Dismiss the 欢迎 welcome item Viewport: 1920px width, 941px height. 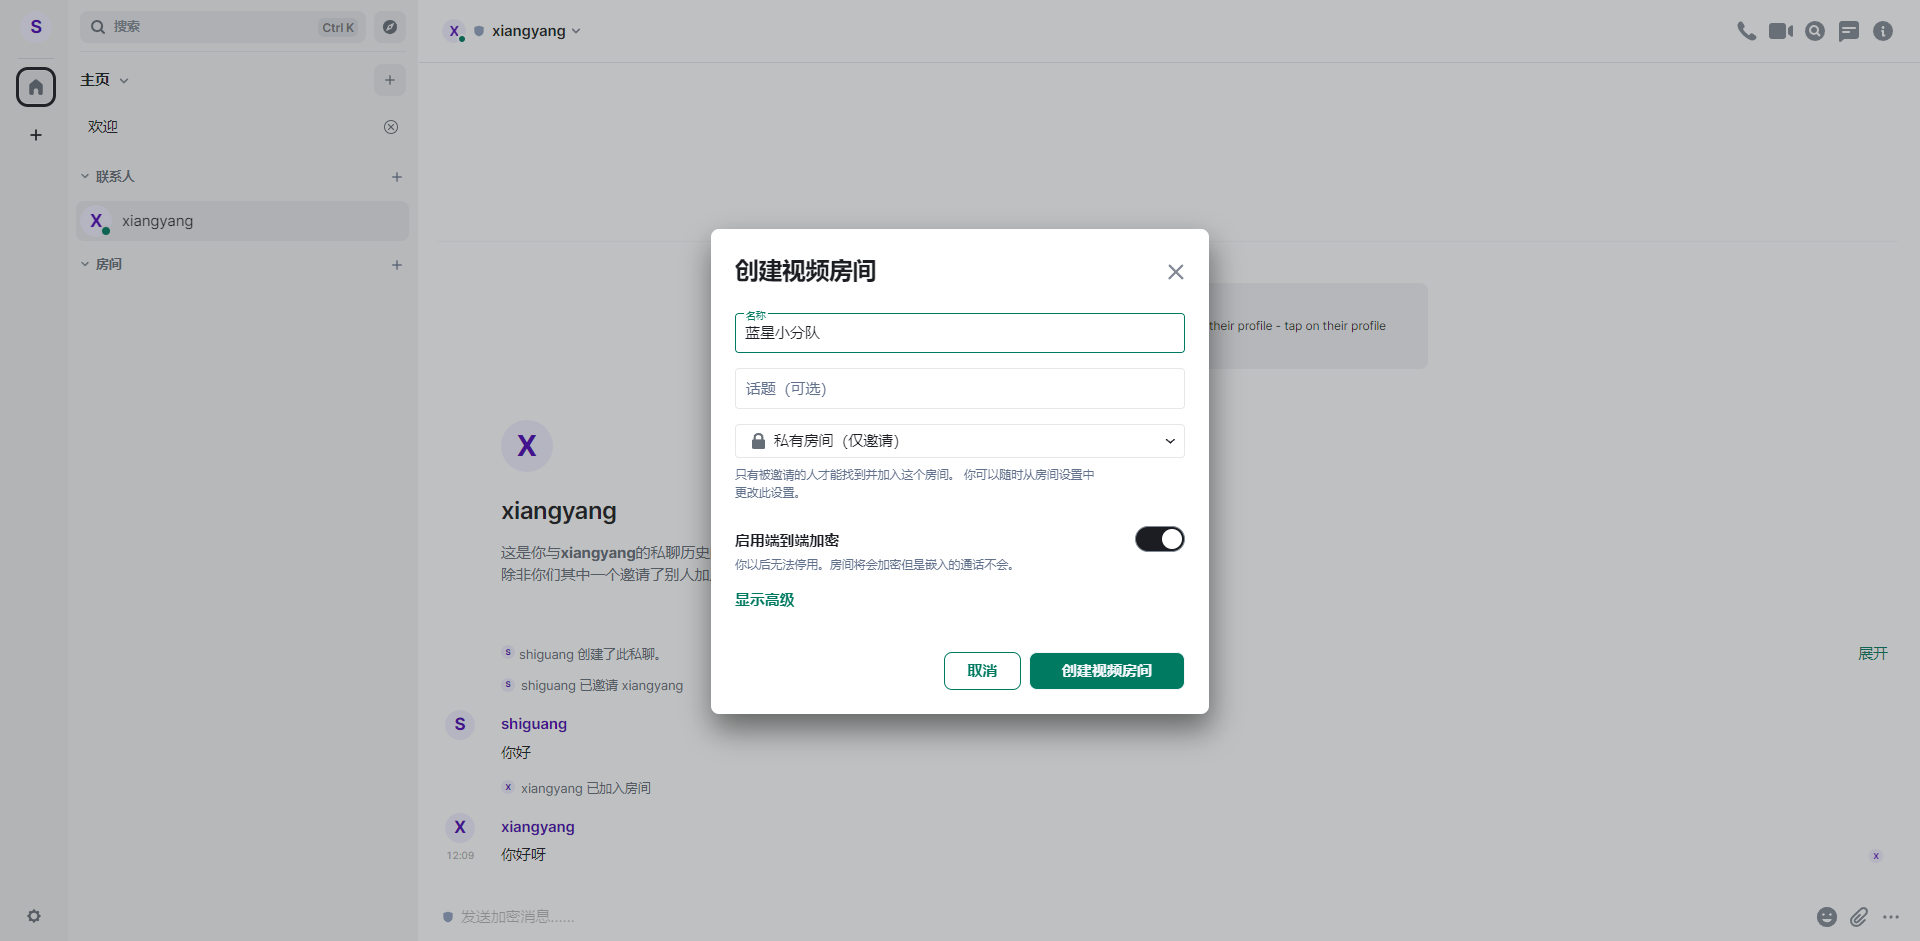point(391,127)
